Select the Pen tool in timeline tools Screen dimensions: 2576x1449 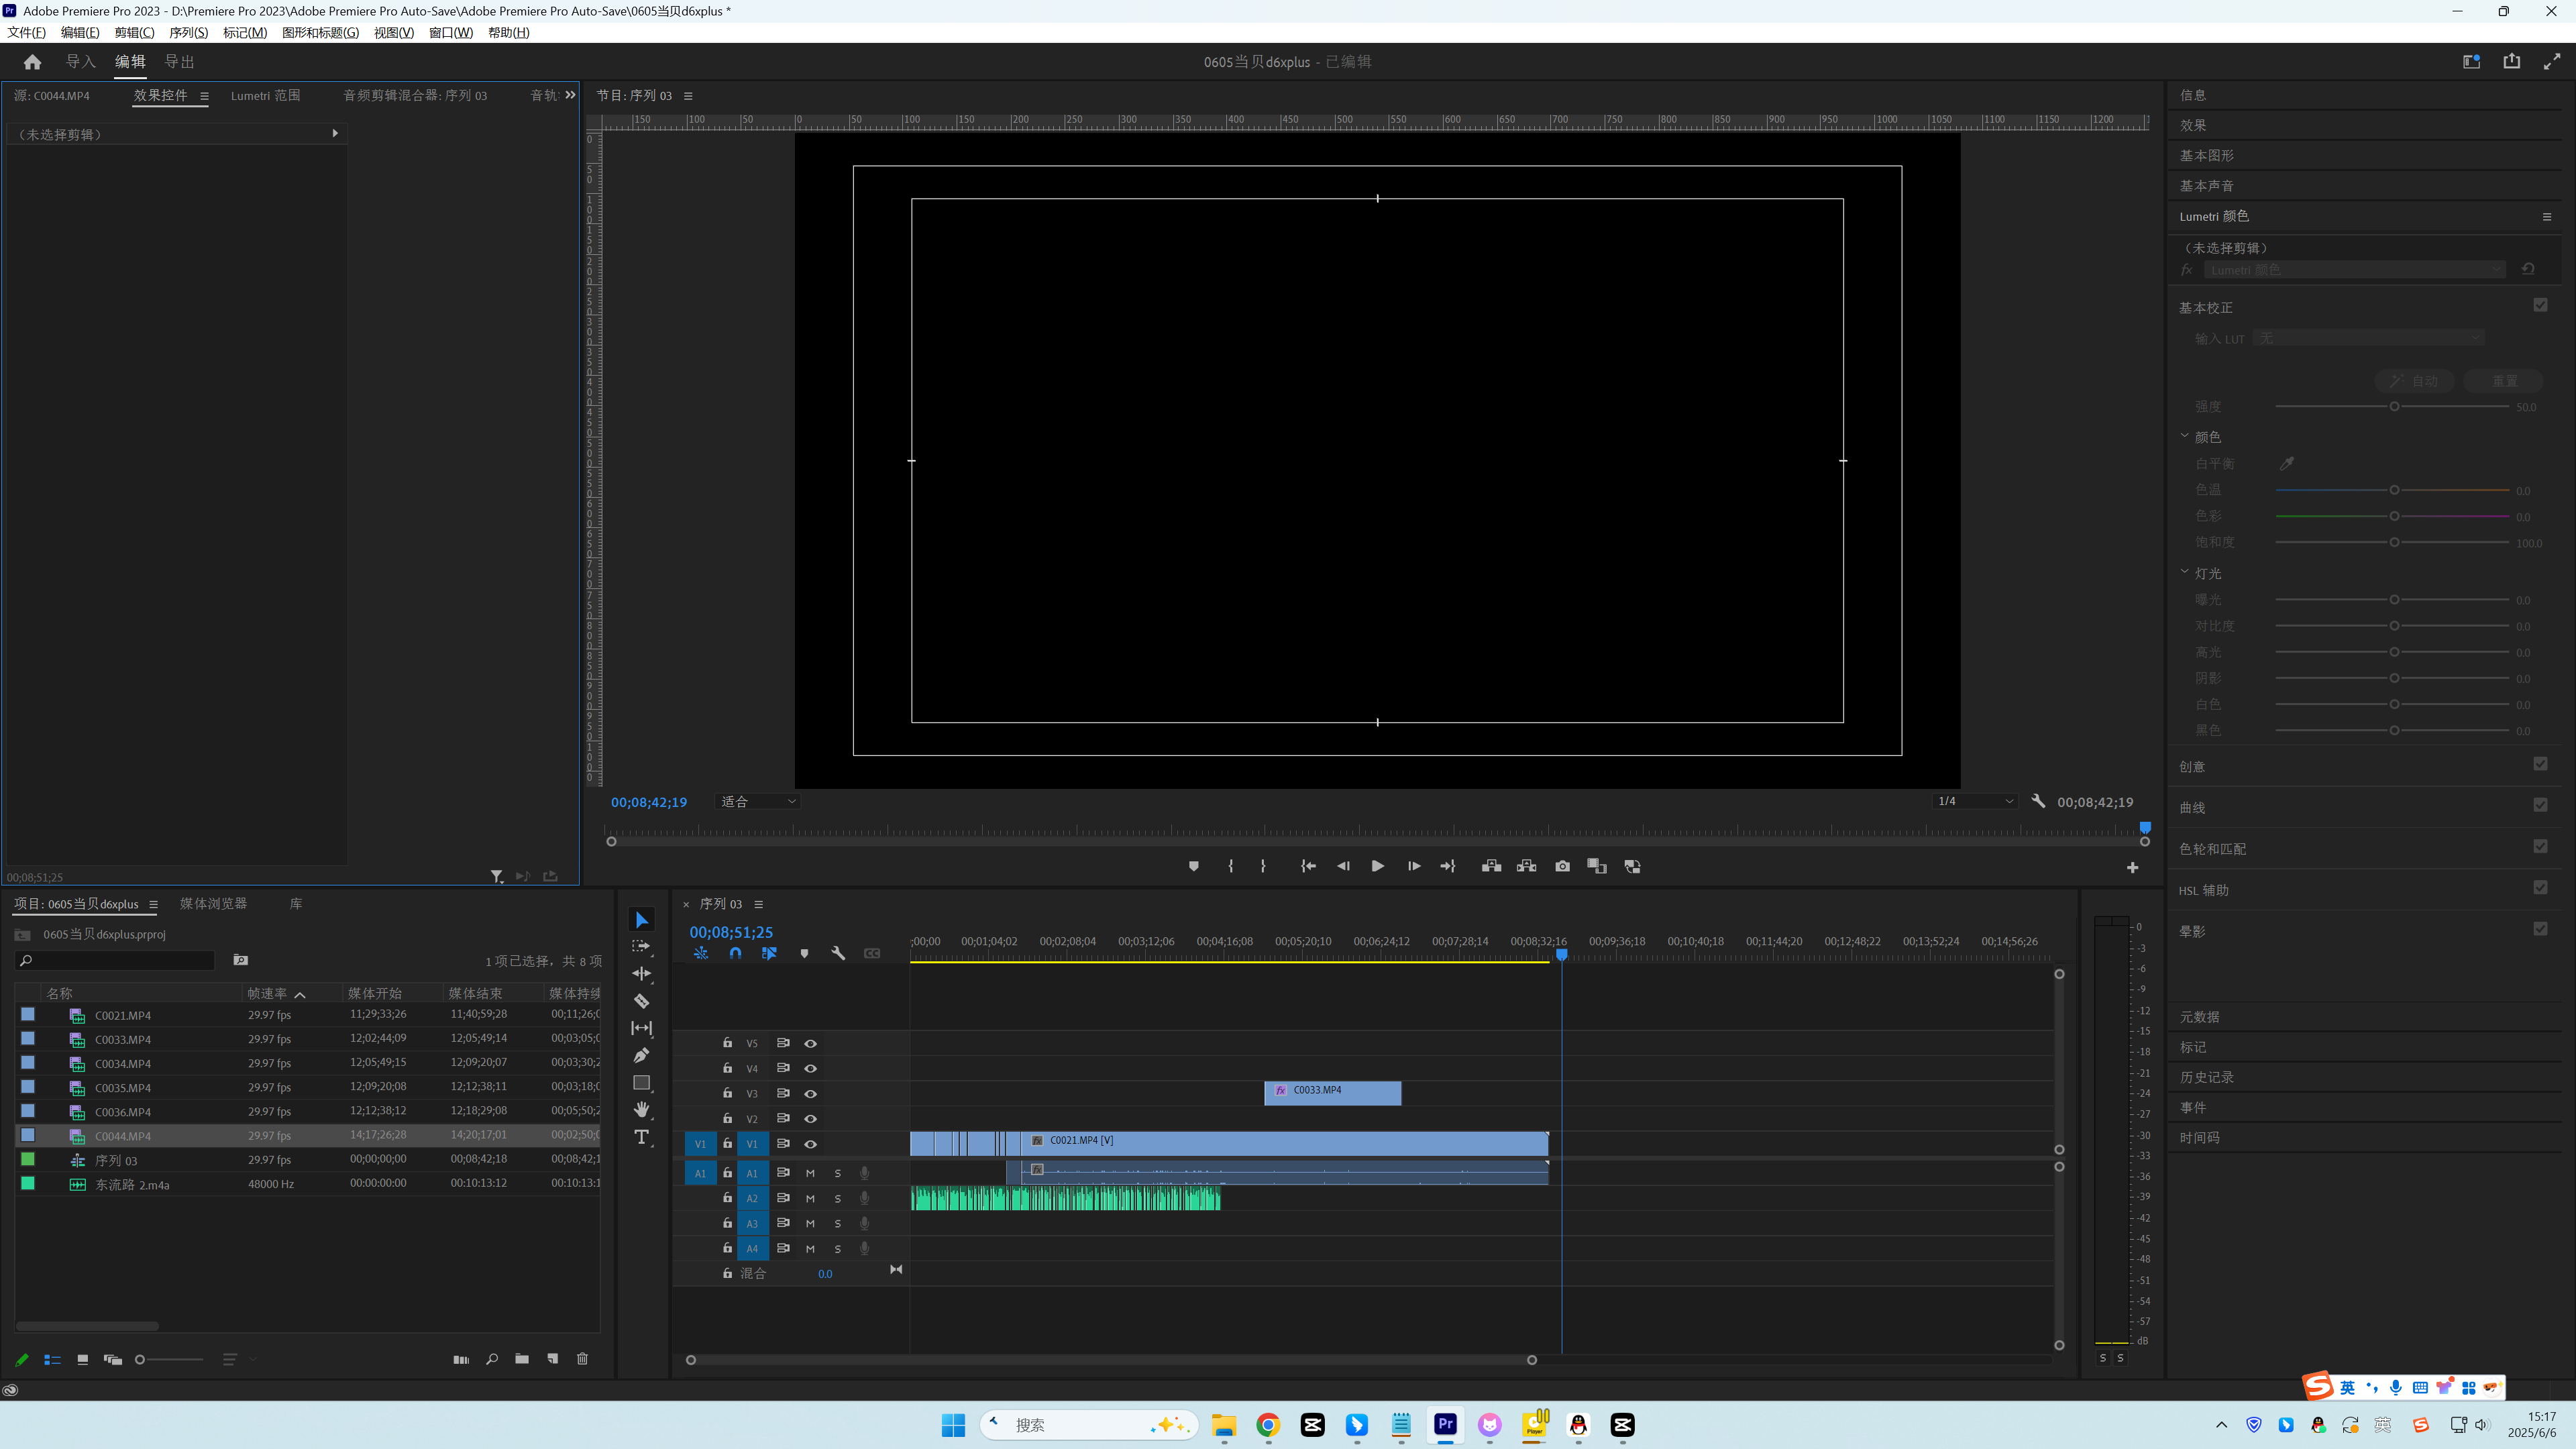[642, 1055]
